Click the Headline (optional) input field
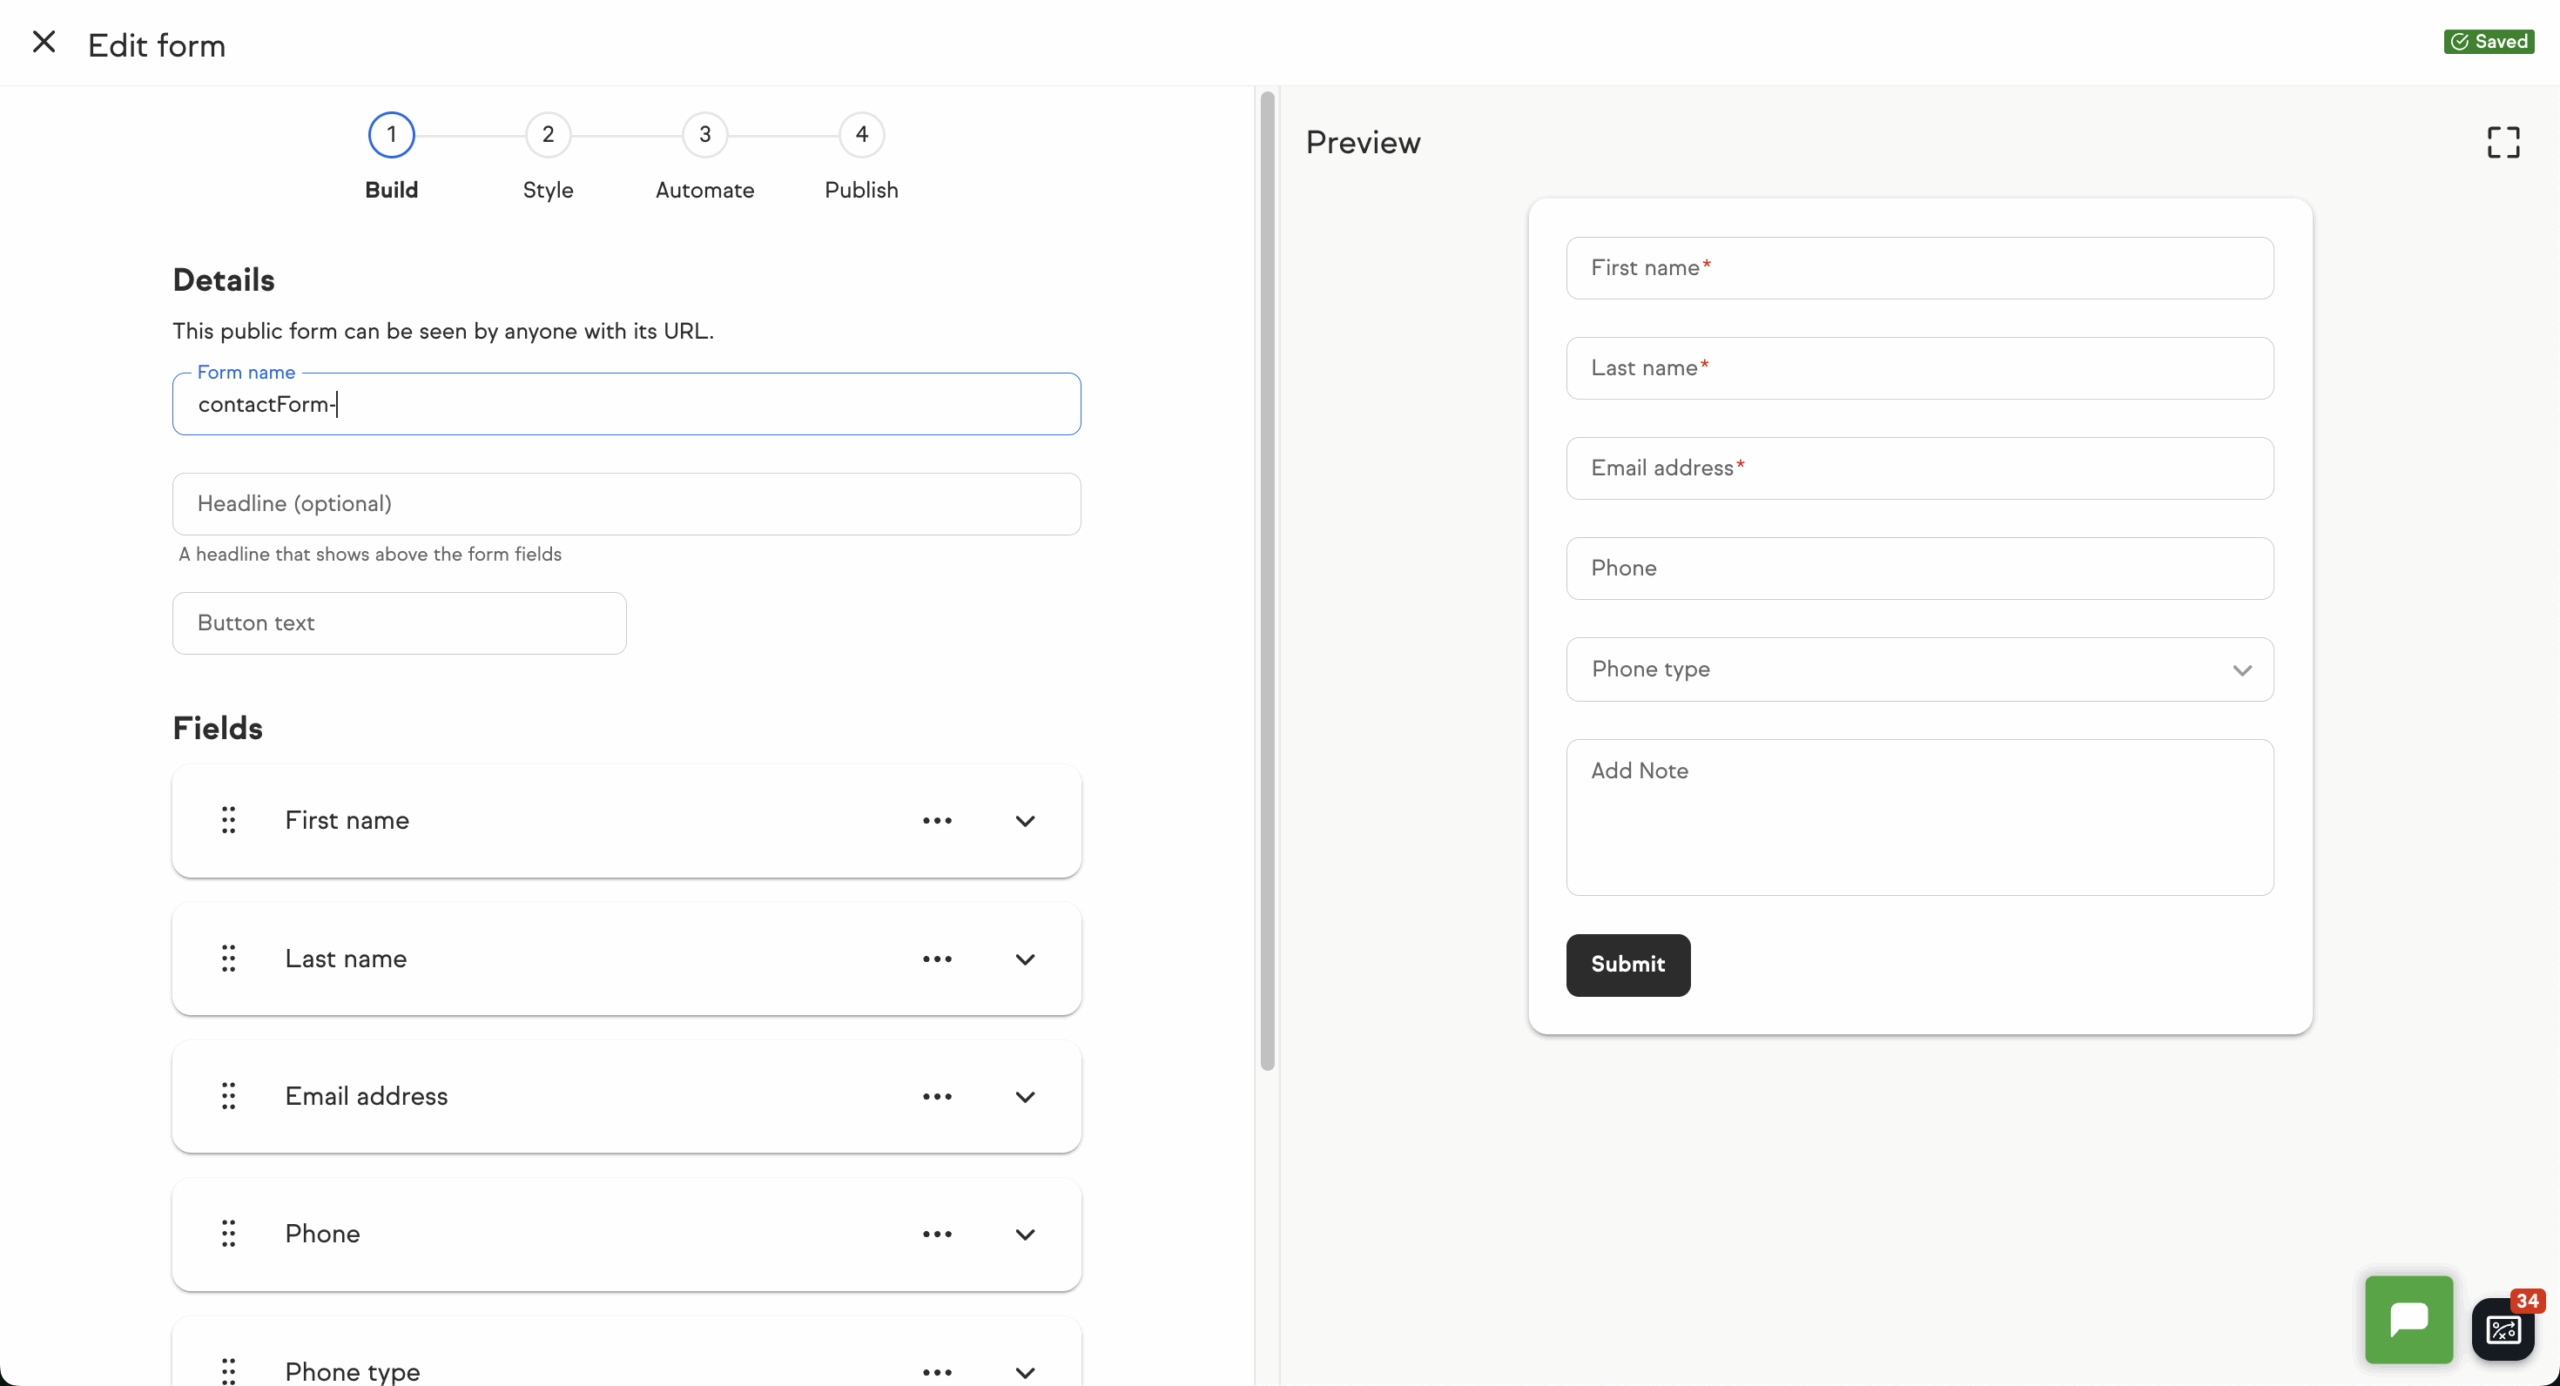 (626, 504)
